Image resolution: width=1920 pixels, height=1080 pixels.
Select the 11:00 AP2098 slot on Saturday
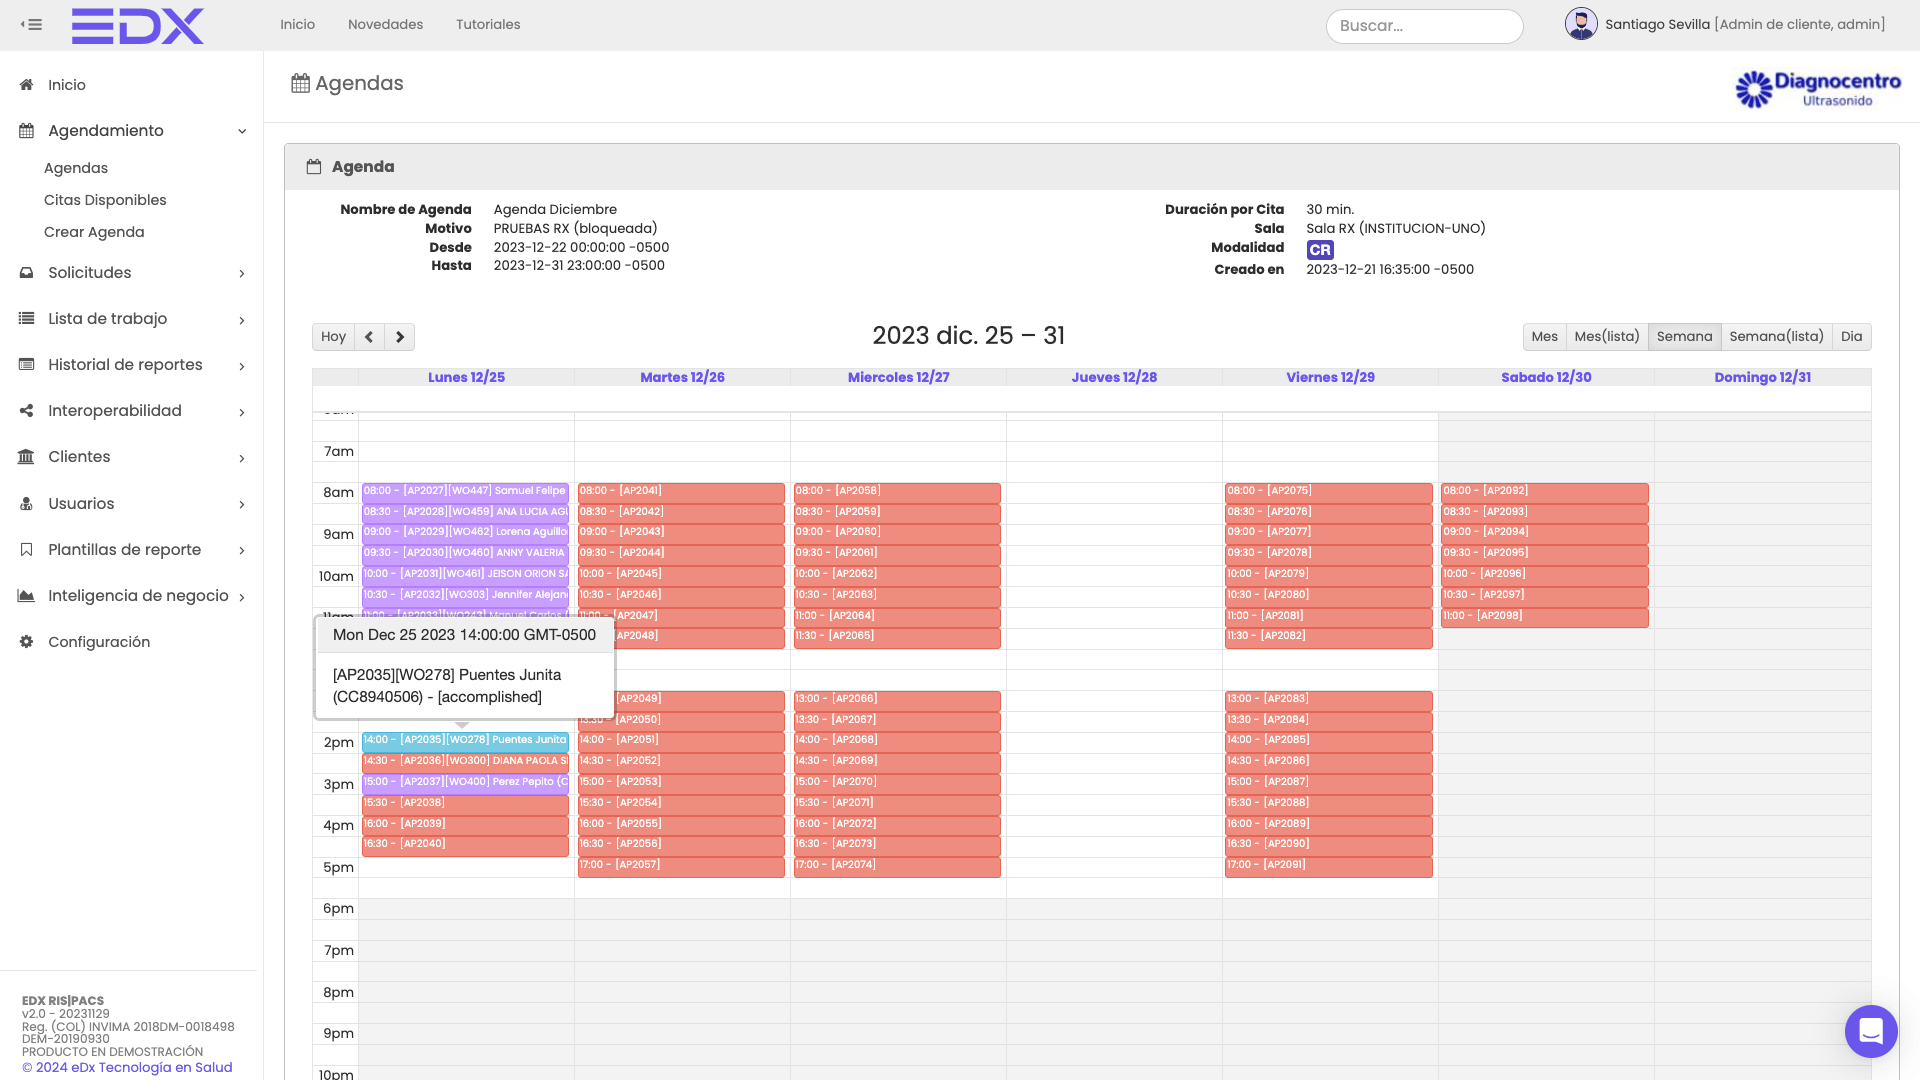point(1545,617)
